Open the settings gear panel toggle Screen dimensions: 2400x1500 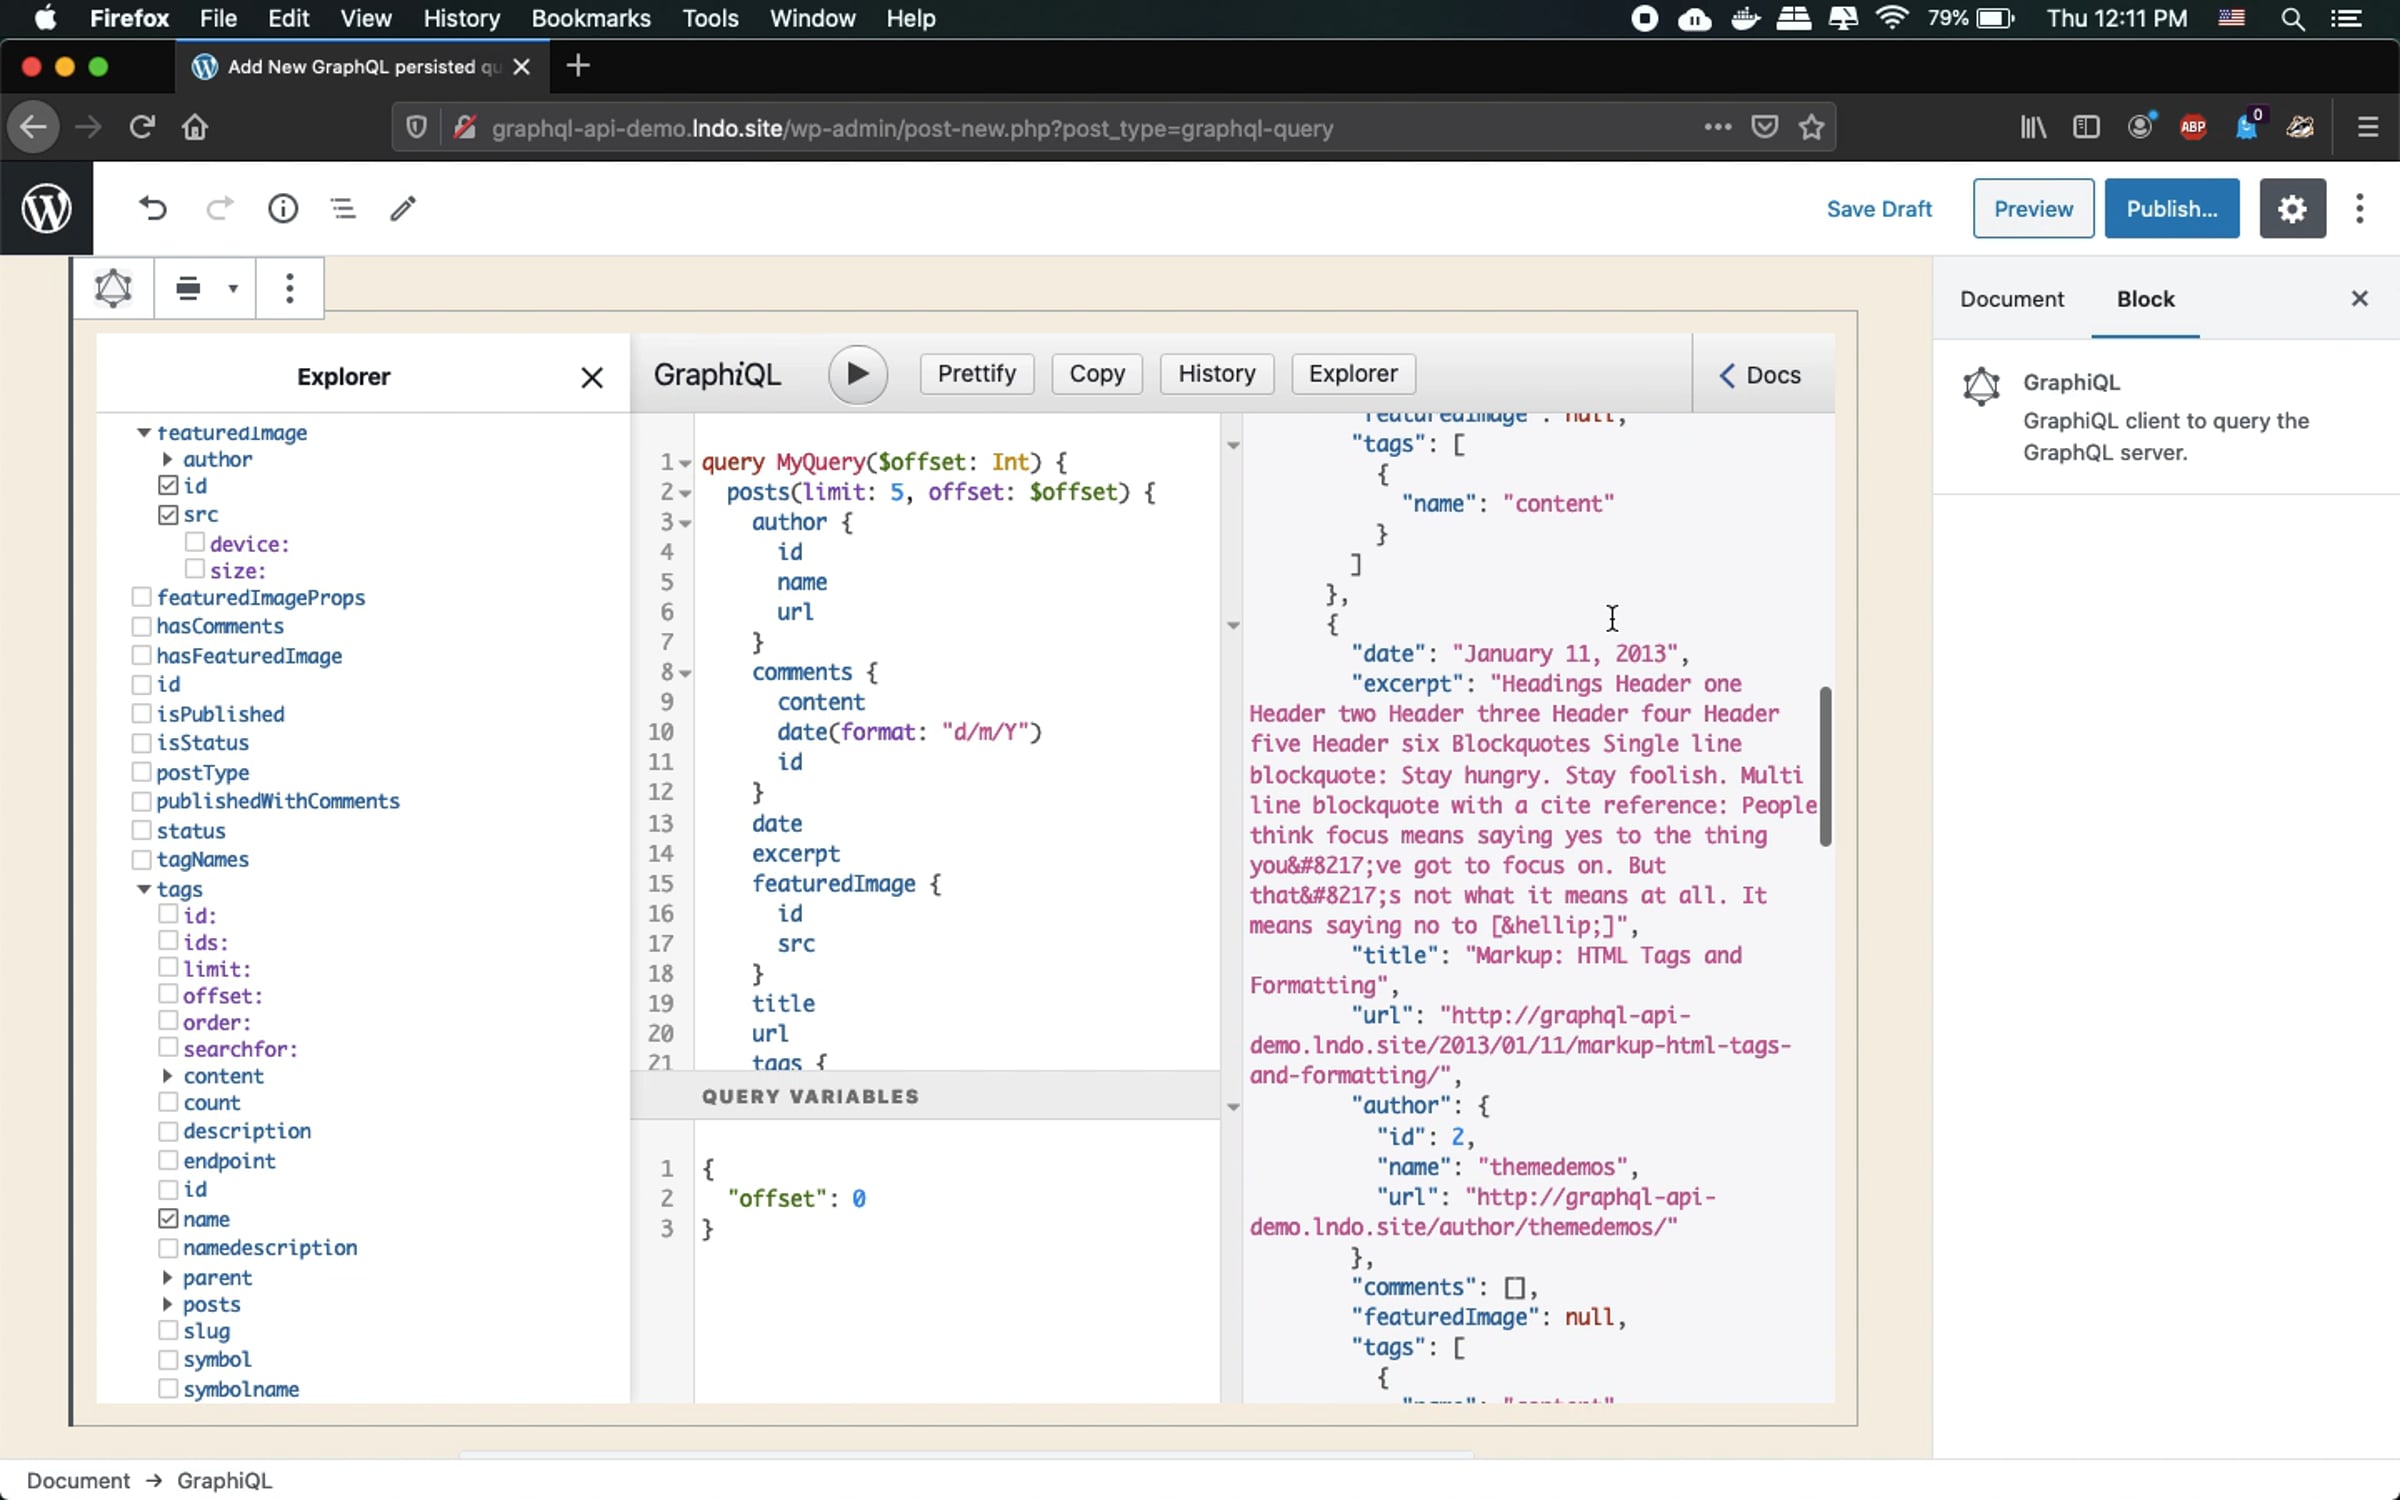point(2292,209)
